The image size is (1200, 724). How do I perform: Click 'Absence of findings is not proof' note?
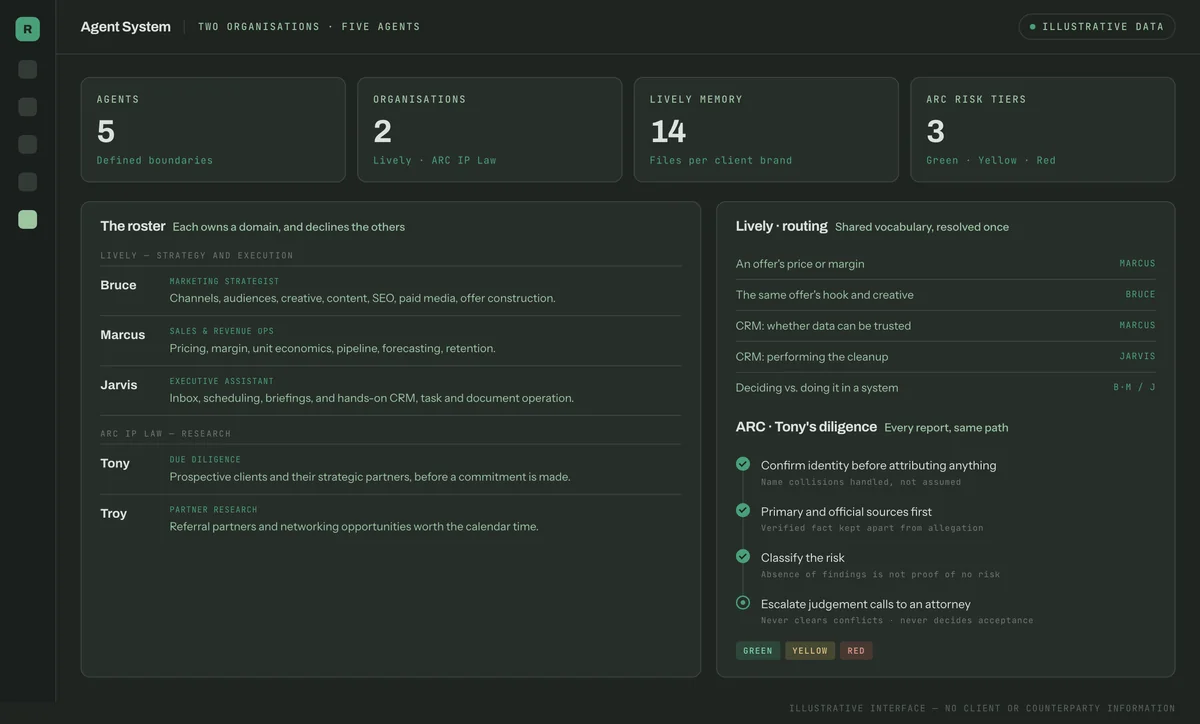click(x=881, y=574)
